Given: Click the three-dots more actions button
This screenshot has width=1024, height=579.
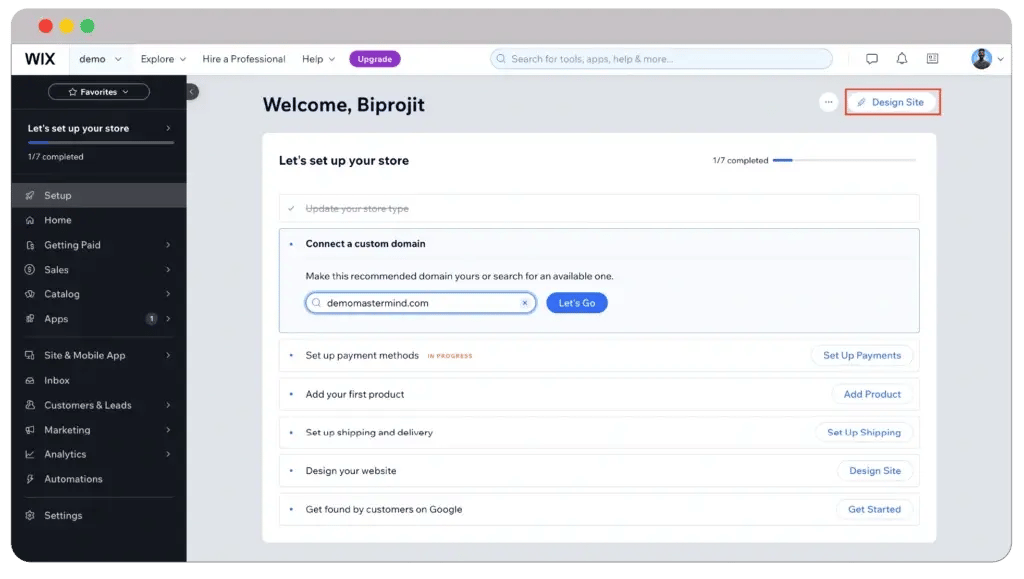Looking at the screenshot, I should [828, 102].
